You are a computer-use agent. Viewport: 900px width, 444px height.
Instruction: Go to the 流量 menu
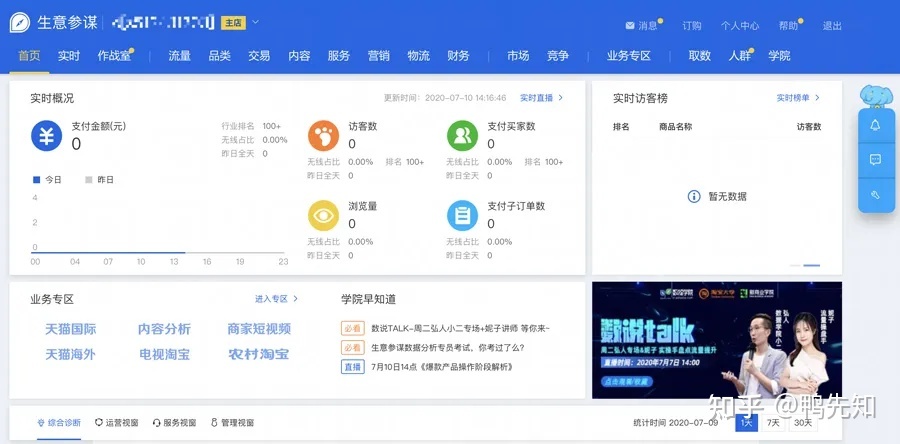(x=180, y=56)
